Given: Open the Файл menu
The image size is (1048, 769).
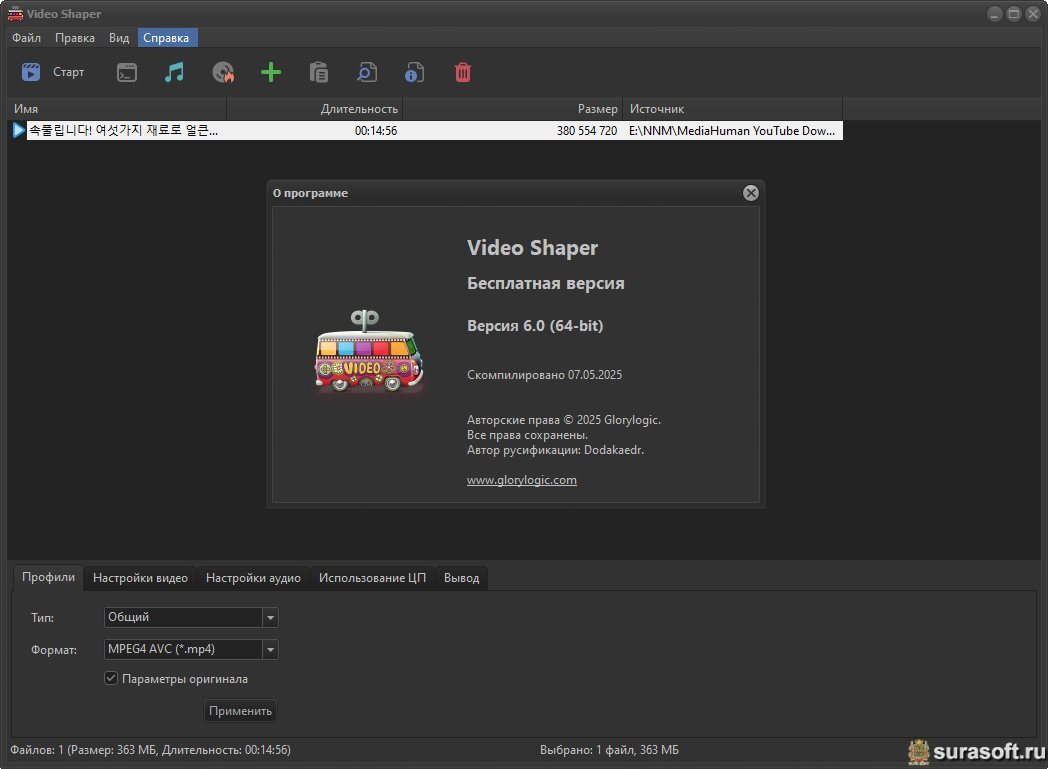Looking at the screenshot, I should pos(26,38).
